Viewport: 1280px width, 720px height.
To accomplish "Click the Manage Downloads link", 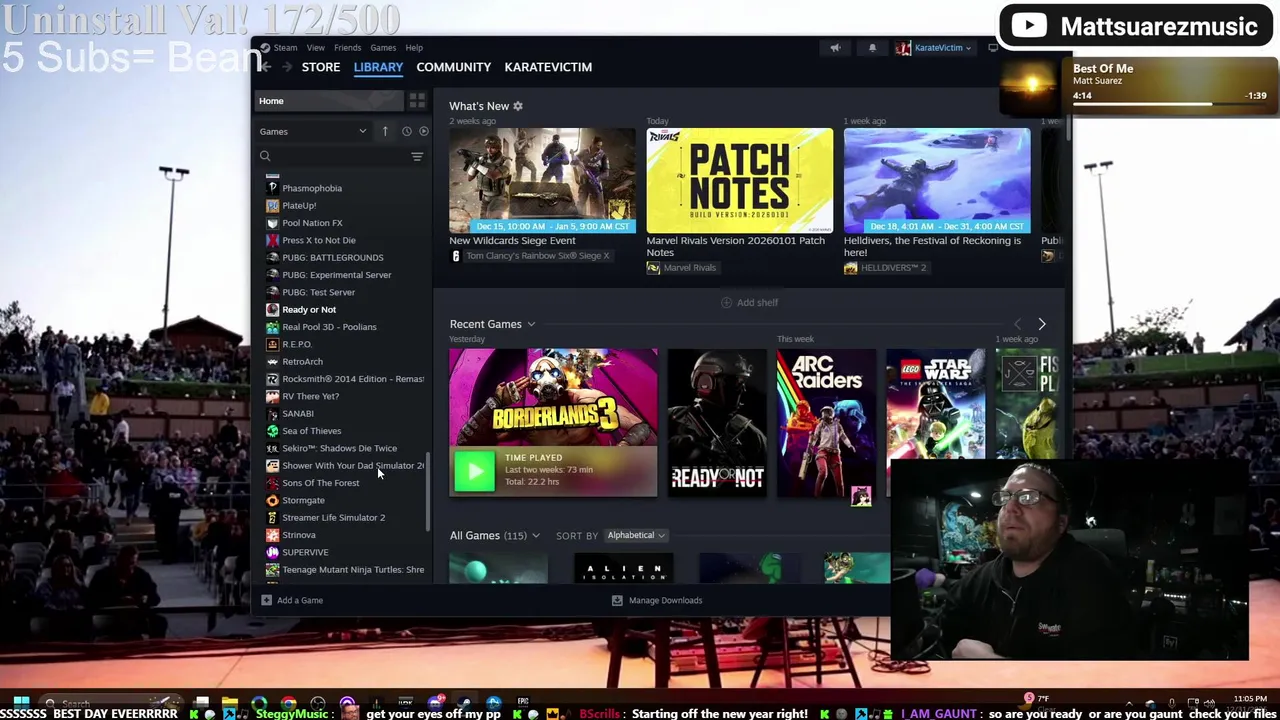I will (666, 600).
